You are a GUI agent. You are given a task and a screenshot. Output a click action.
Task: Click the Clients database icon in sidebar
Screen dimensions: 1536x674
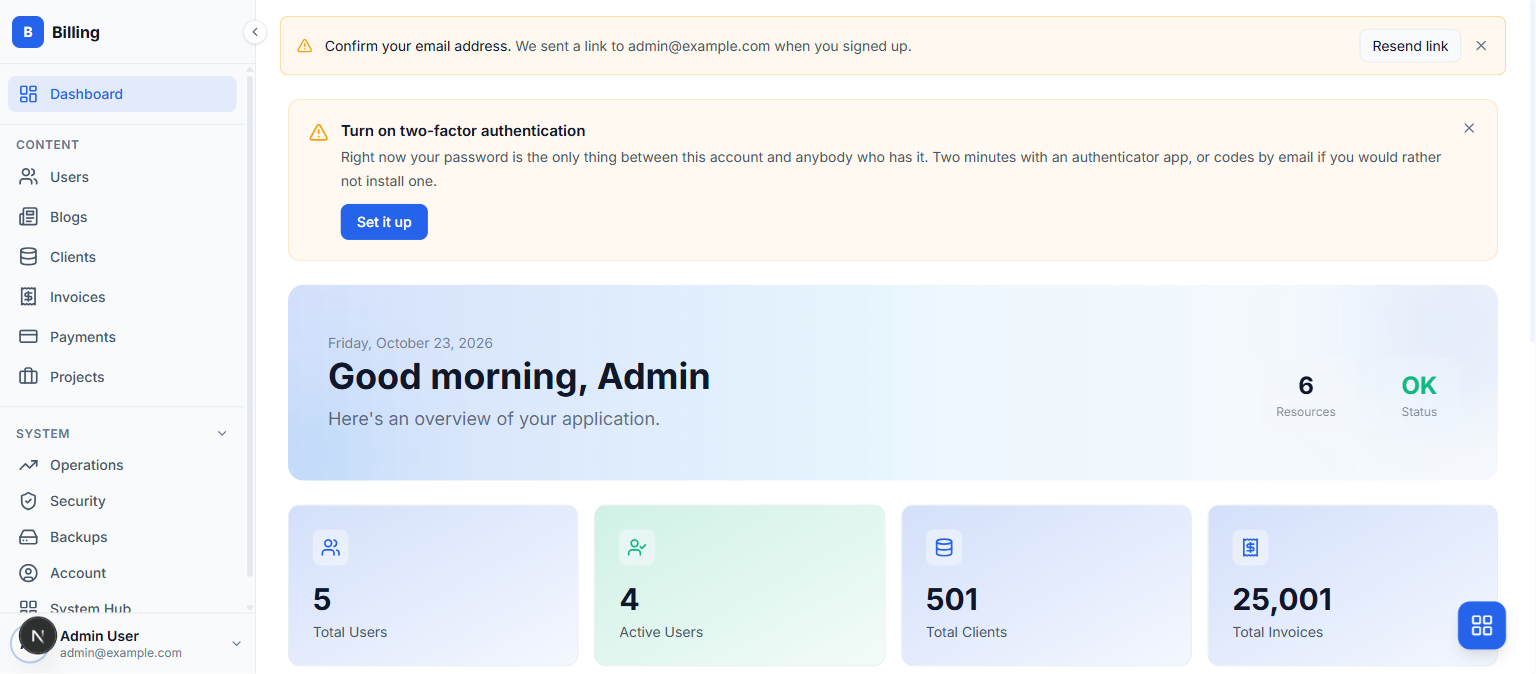click(x=28, y=257)
